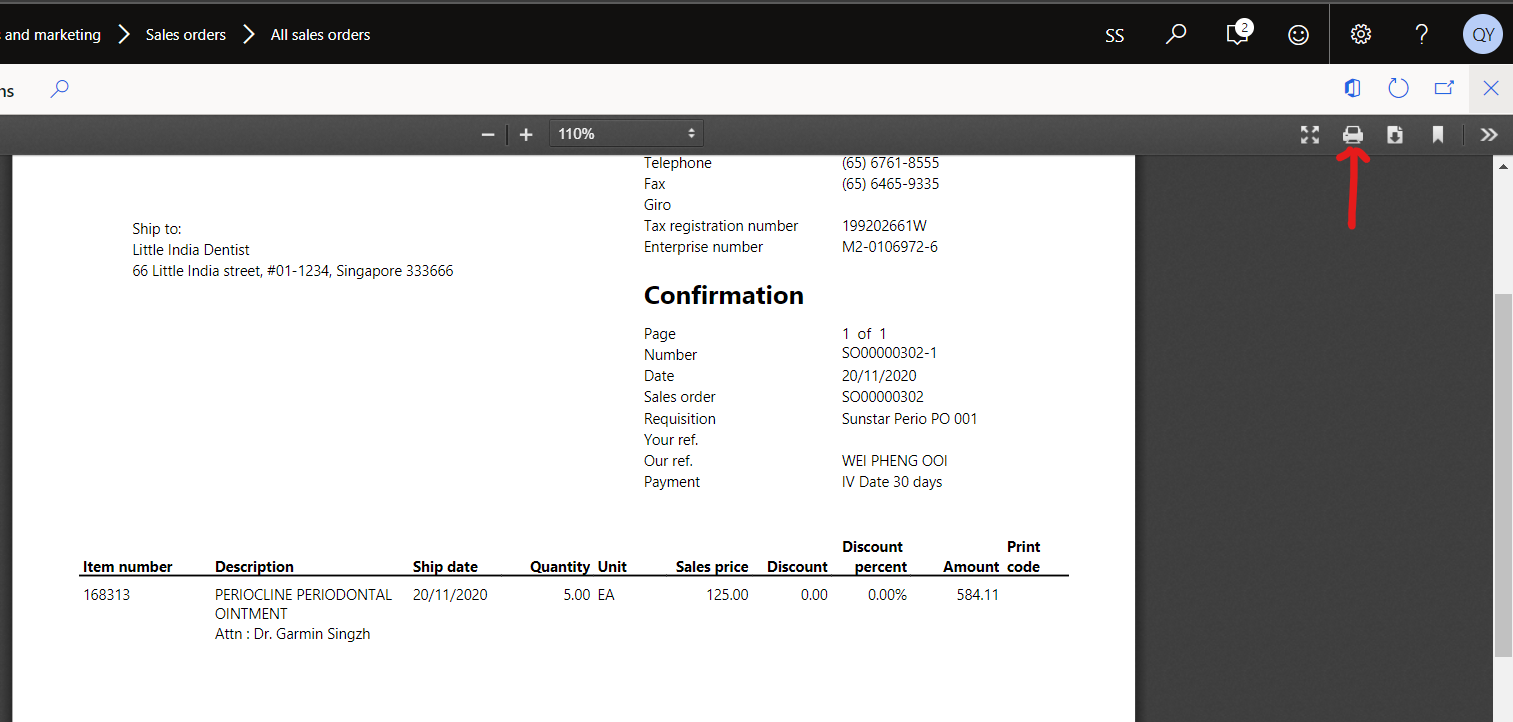Click tax registration number 199202661W
Image resolution: width=1513 pixels, height=722 pixels.
[x=884, y=226]
